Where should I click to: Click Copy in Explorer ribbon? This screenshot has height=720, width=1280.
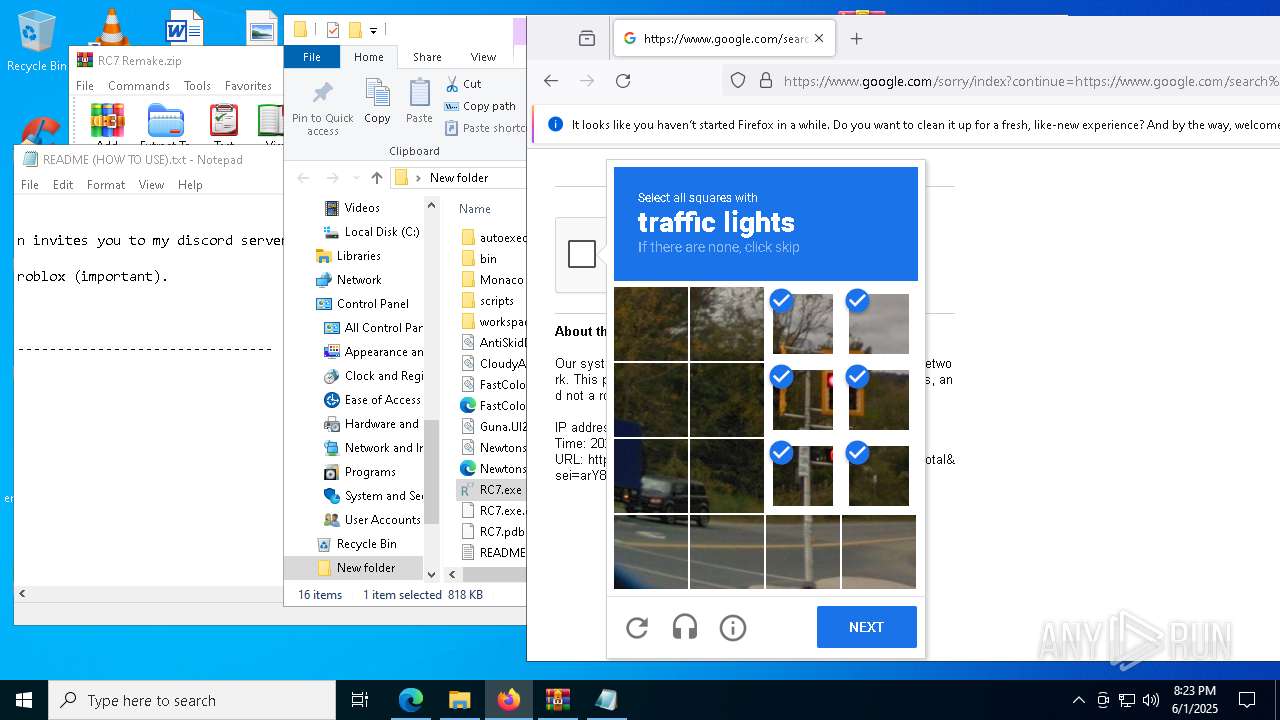tap(377, 103)
